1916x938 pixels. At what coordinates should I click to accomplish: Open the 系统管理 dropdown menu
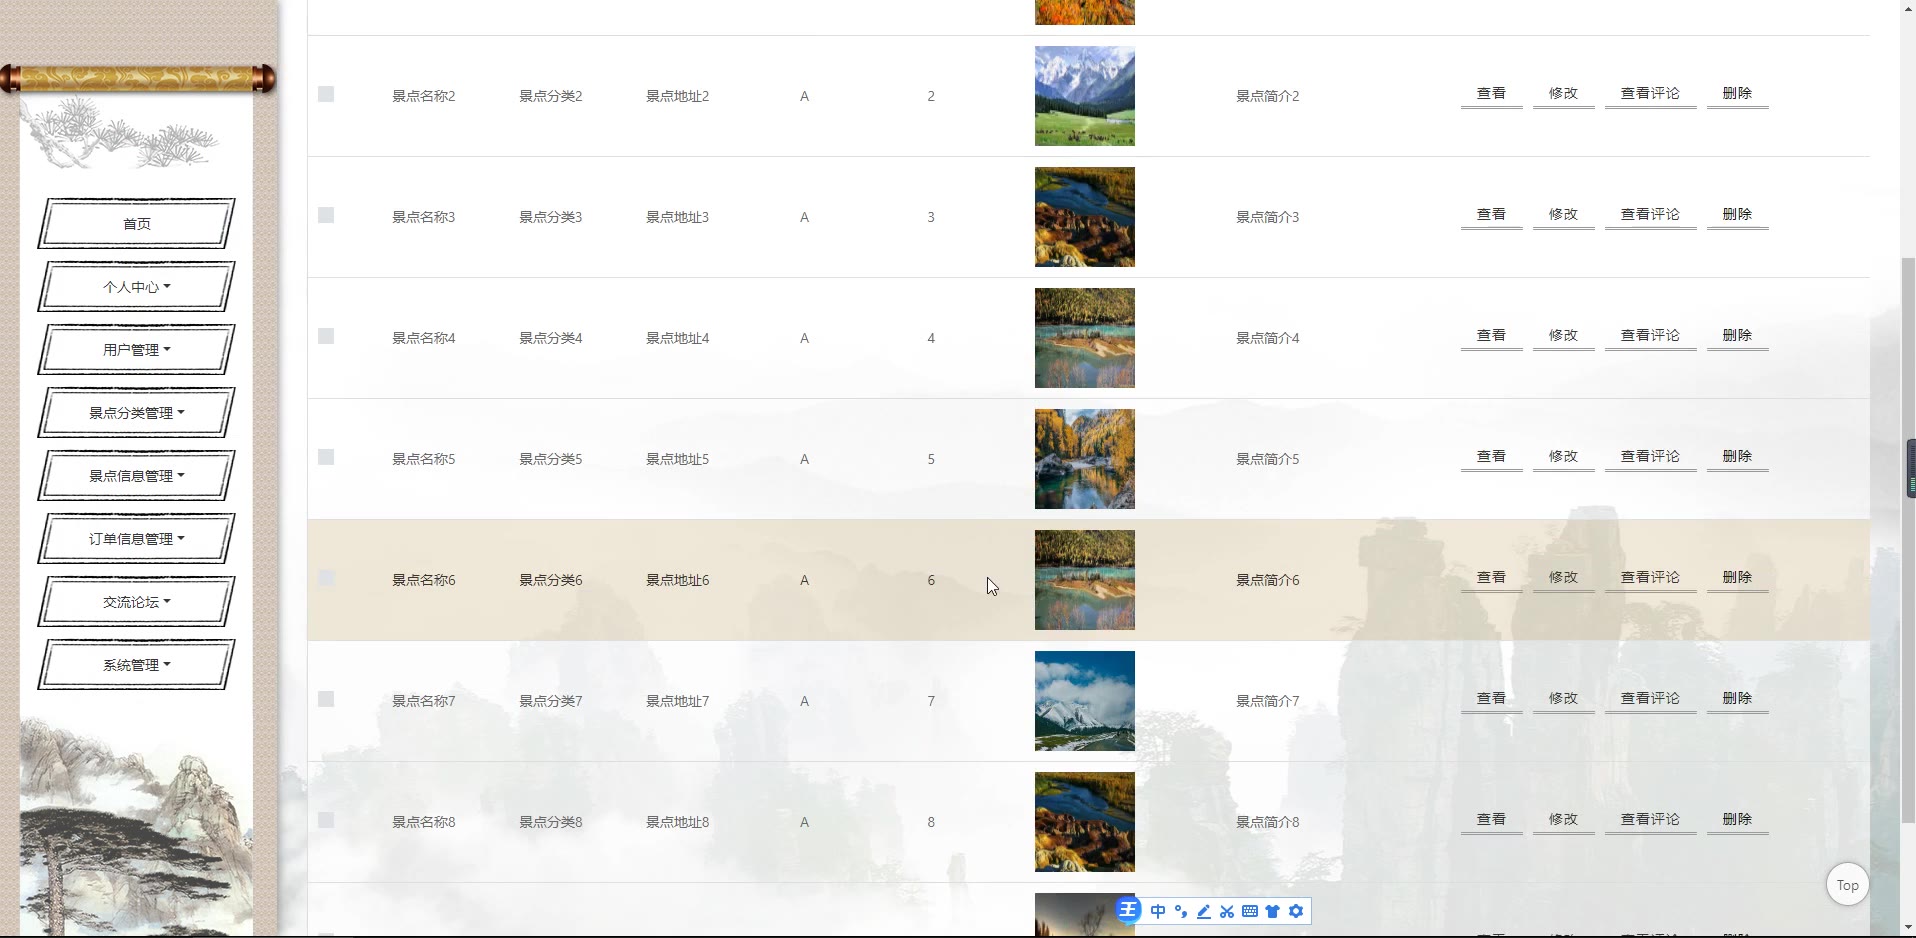137,665
